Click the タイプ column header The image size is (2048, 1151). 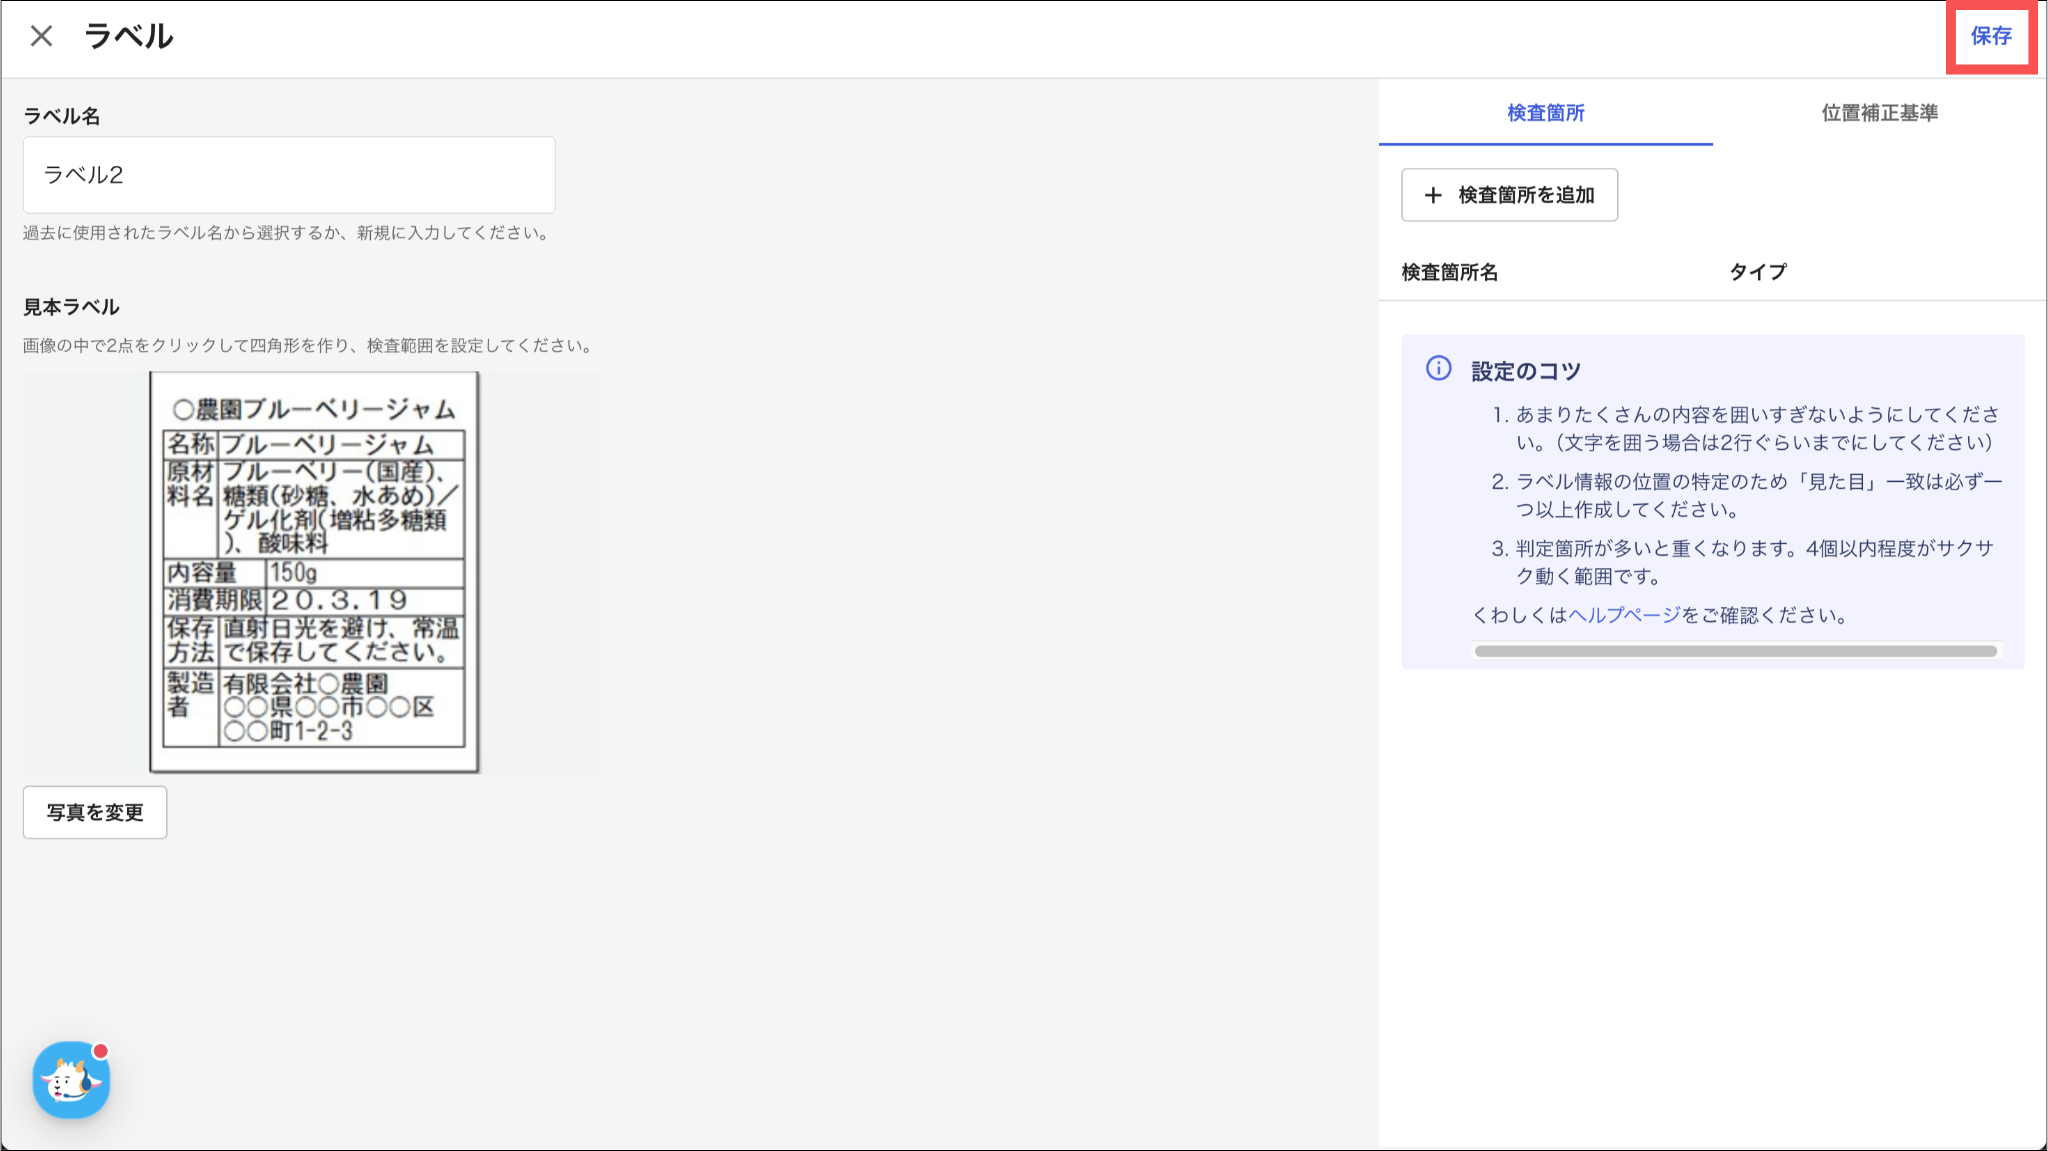[x=1757, y=272]
